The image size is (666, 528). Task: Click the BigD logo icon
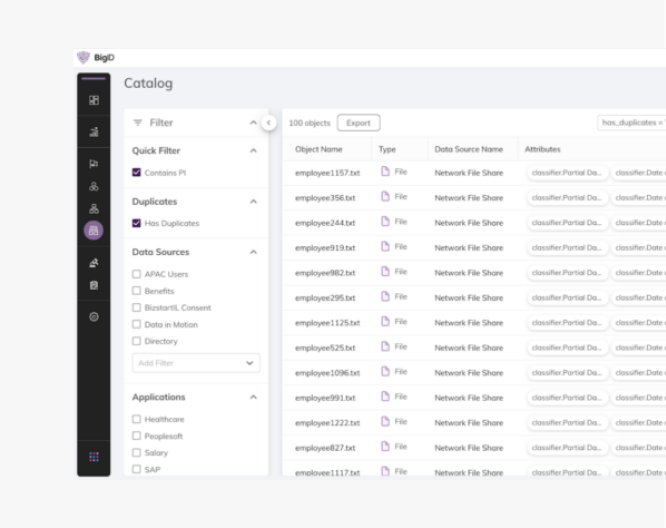(84, 57)
